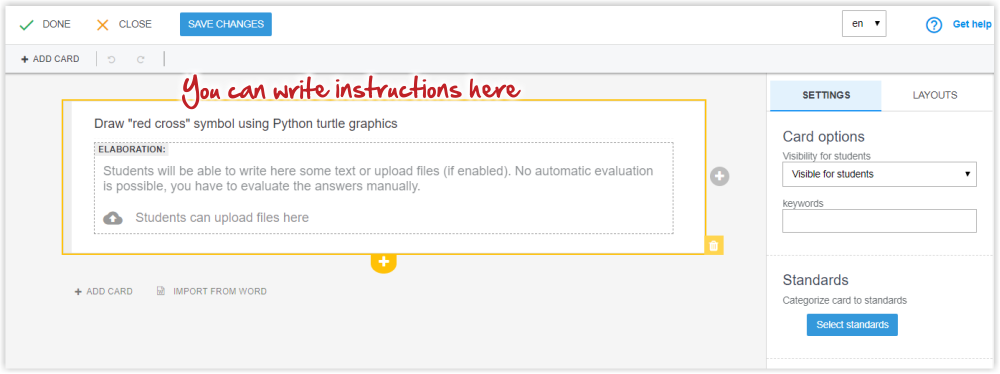This screenshot has height=374, width=1000.
Task: Click the Select standards button
Action: (x=852, y=325)
